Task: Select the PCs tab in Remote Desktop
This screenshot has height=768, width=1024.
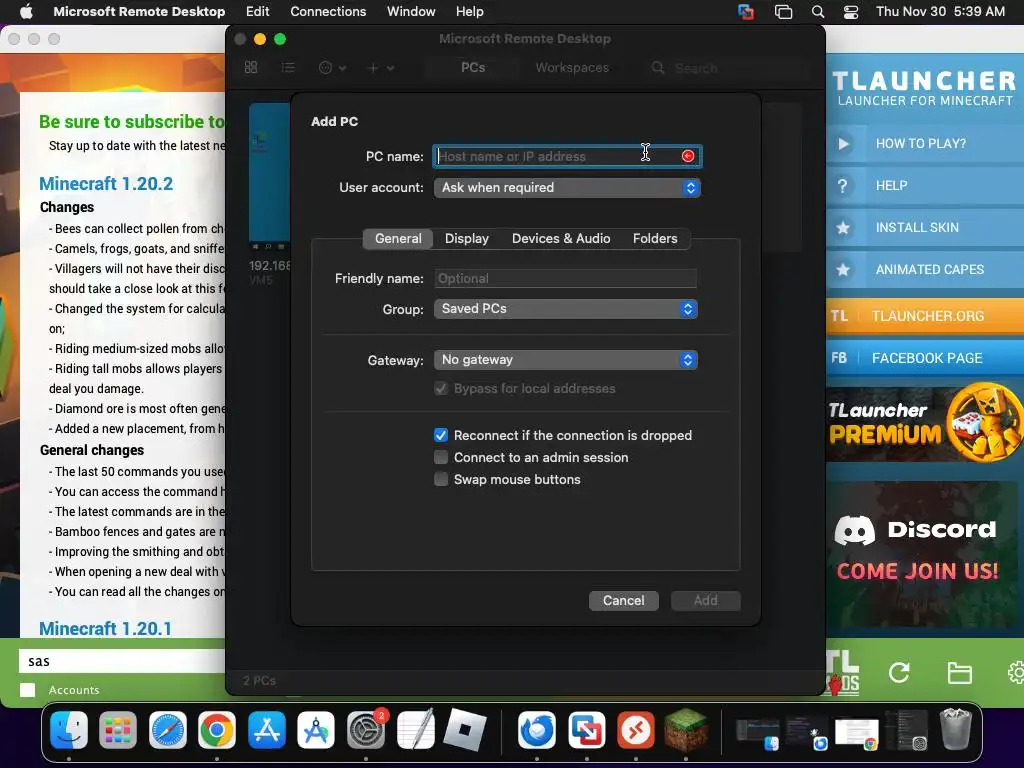Action: click(x=473, y=67)
